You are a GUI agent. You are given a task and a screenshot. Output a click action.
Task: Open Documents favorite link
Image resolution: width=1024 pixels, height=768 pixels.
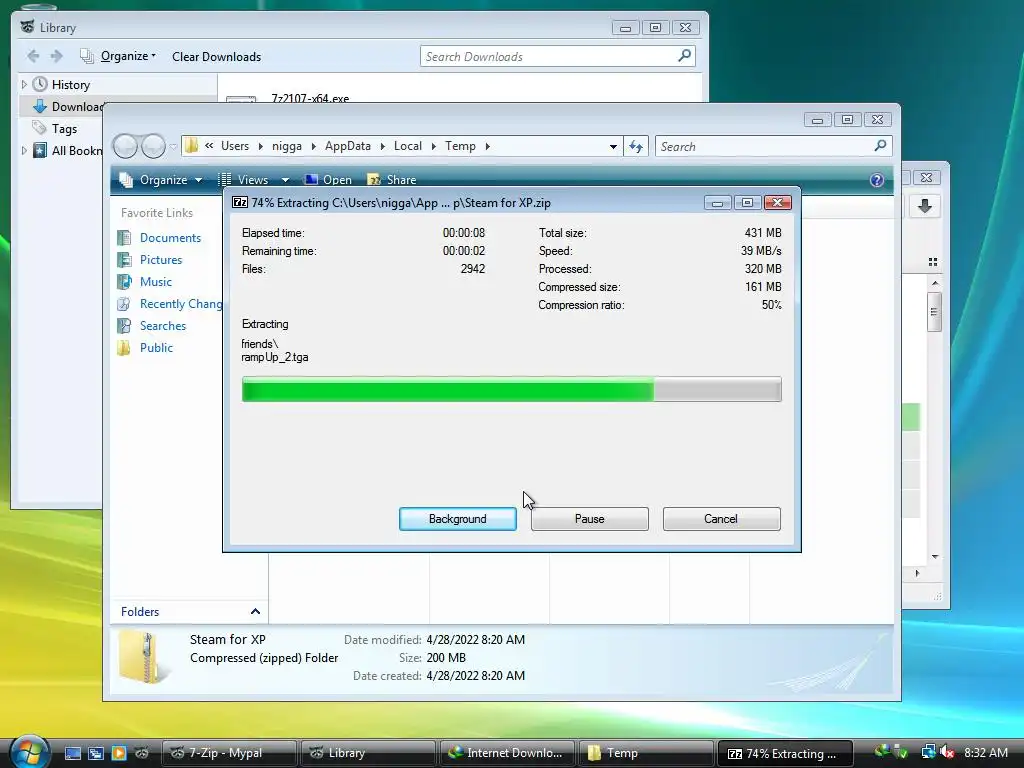coord(170,238)
